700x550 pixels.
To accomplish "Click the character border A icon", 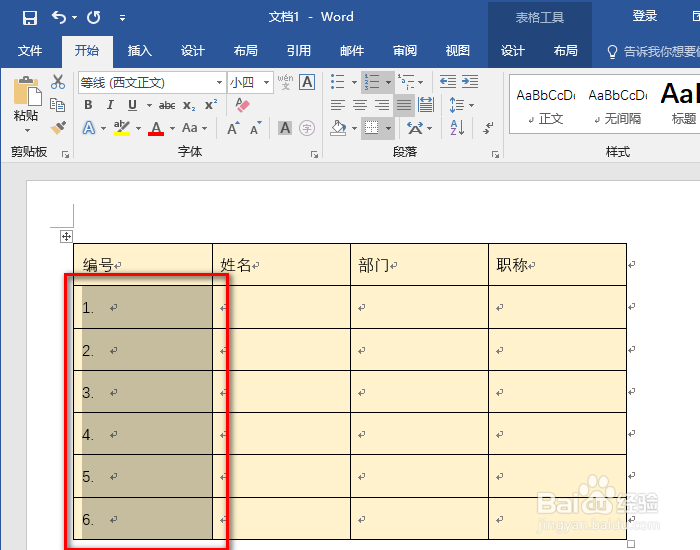I will [307, 82].
